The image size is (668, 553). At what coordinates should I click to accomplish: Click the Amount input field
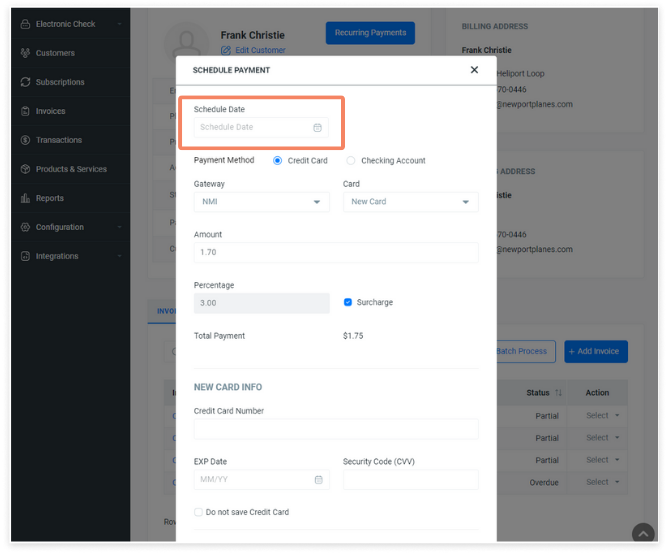point(336,252)
